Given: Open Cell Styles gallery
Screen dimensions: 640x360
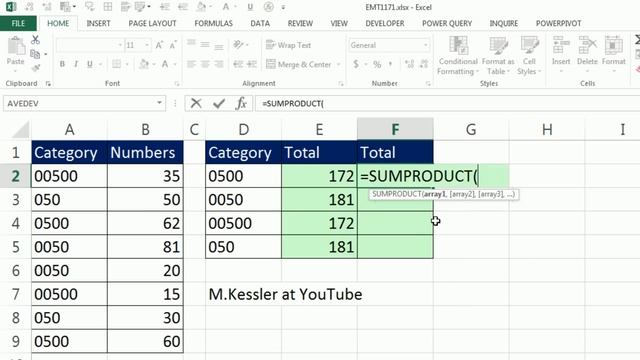Looking at the screenshot, I should pyautogui.click(x=529, y=56).
